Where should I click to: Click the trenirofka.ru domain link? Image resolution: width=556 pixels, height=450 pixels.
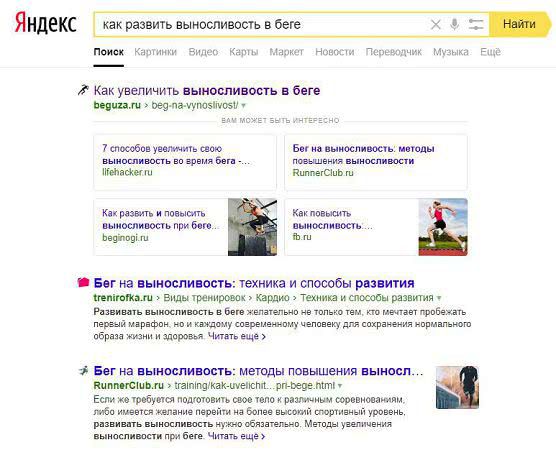click(x=123, y=298)
